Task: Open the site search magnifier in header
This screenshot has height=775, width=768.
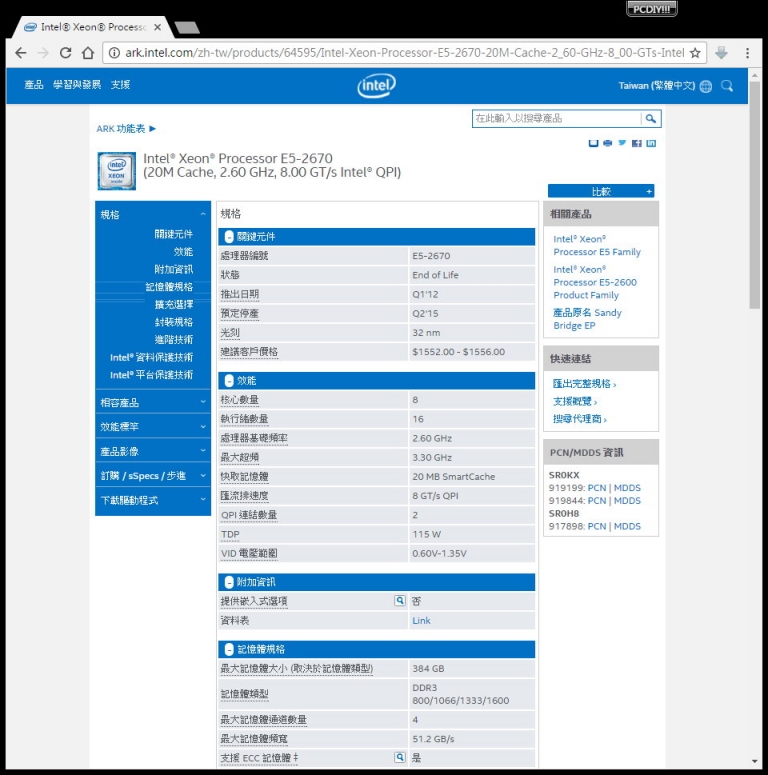Action: click(x=727, y=86)
